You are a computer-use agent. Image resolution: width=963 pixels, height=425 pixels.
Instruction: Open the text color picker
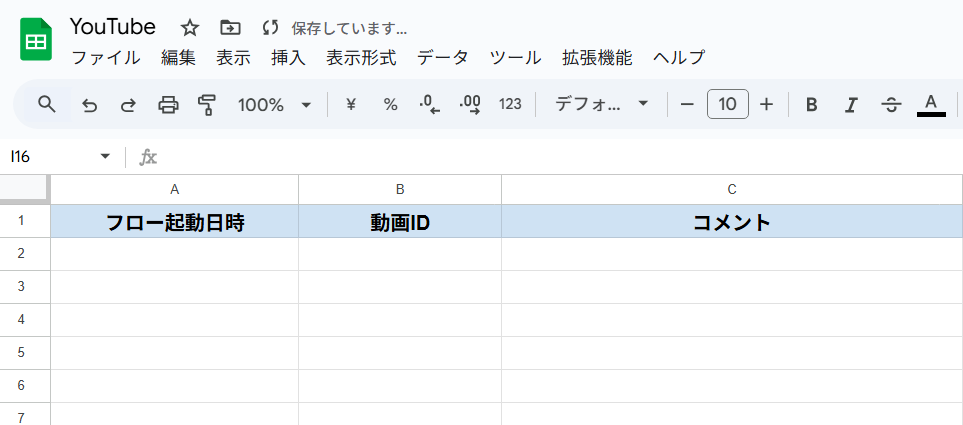[x=931, y=105]
